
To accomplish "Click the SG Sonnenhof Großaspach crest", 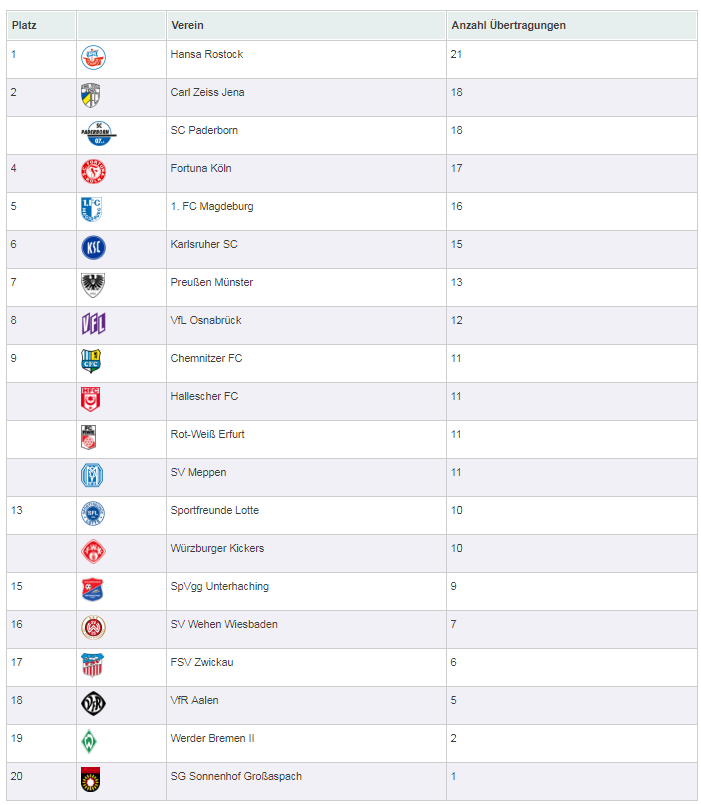I will (x=90, y=779).
